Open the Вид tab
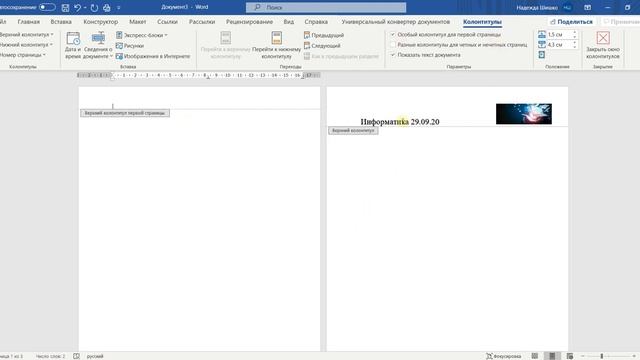This screenshot has height=360, width=640. (289, 22)
